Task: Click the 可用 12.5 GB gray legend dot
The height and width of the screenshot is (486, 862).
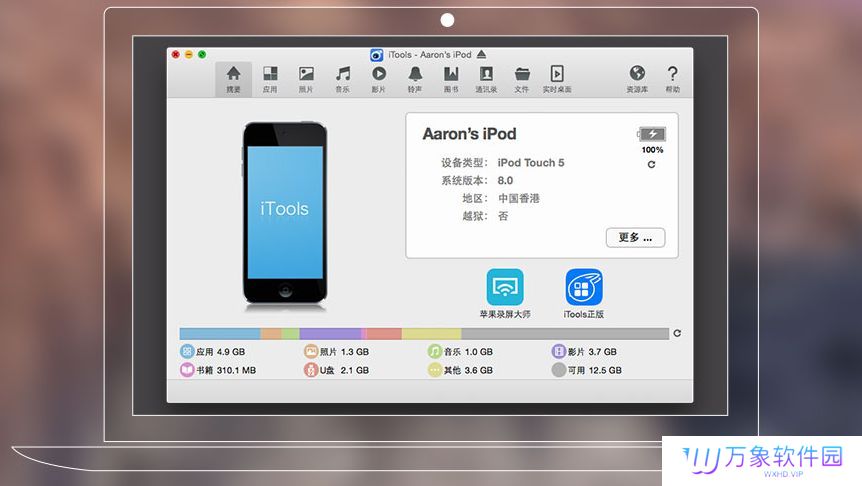Action: (558, 370)
